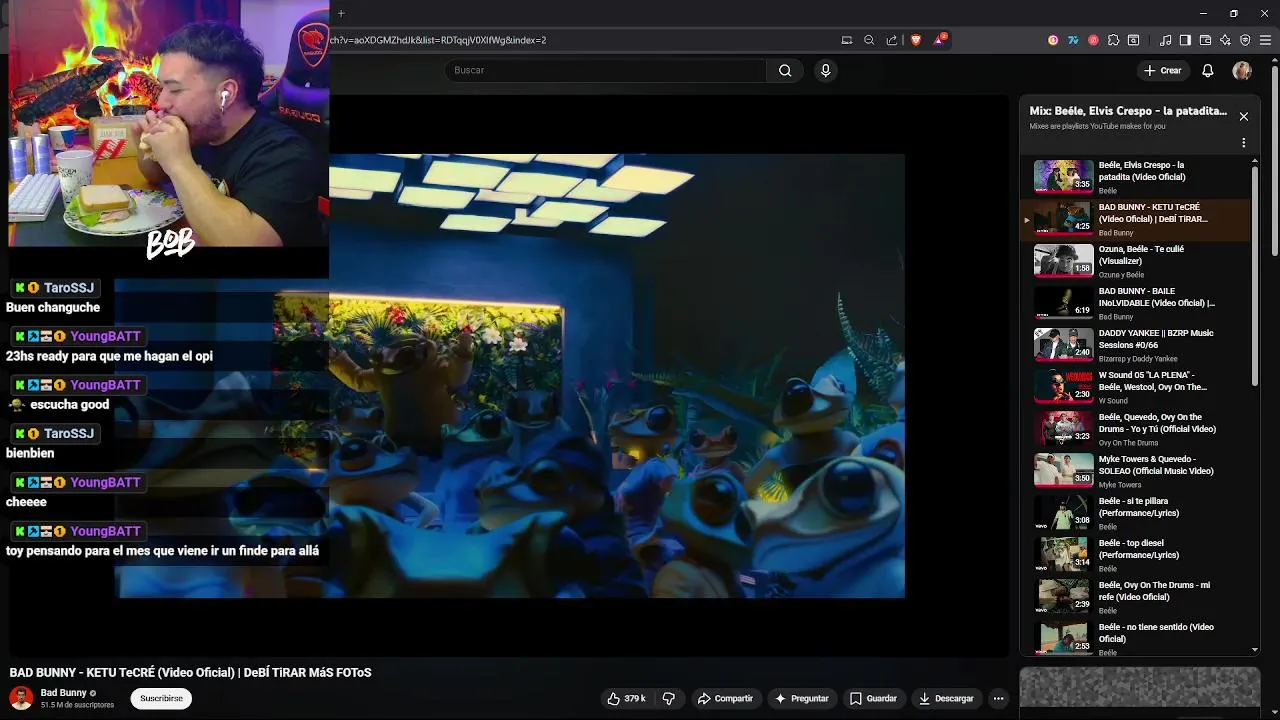Click the Mix: Beéle, Elvis Crespo playlist title
Image resolution: width=1280 pixels, height=720 pixels.
[x=1128, y=111]
